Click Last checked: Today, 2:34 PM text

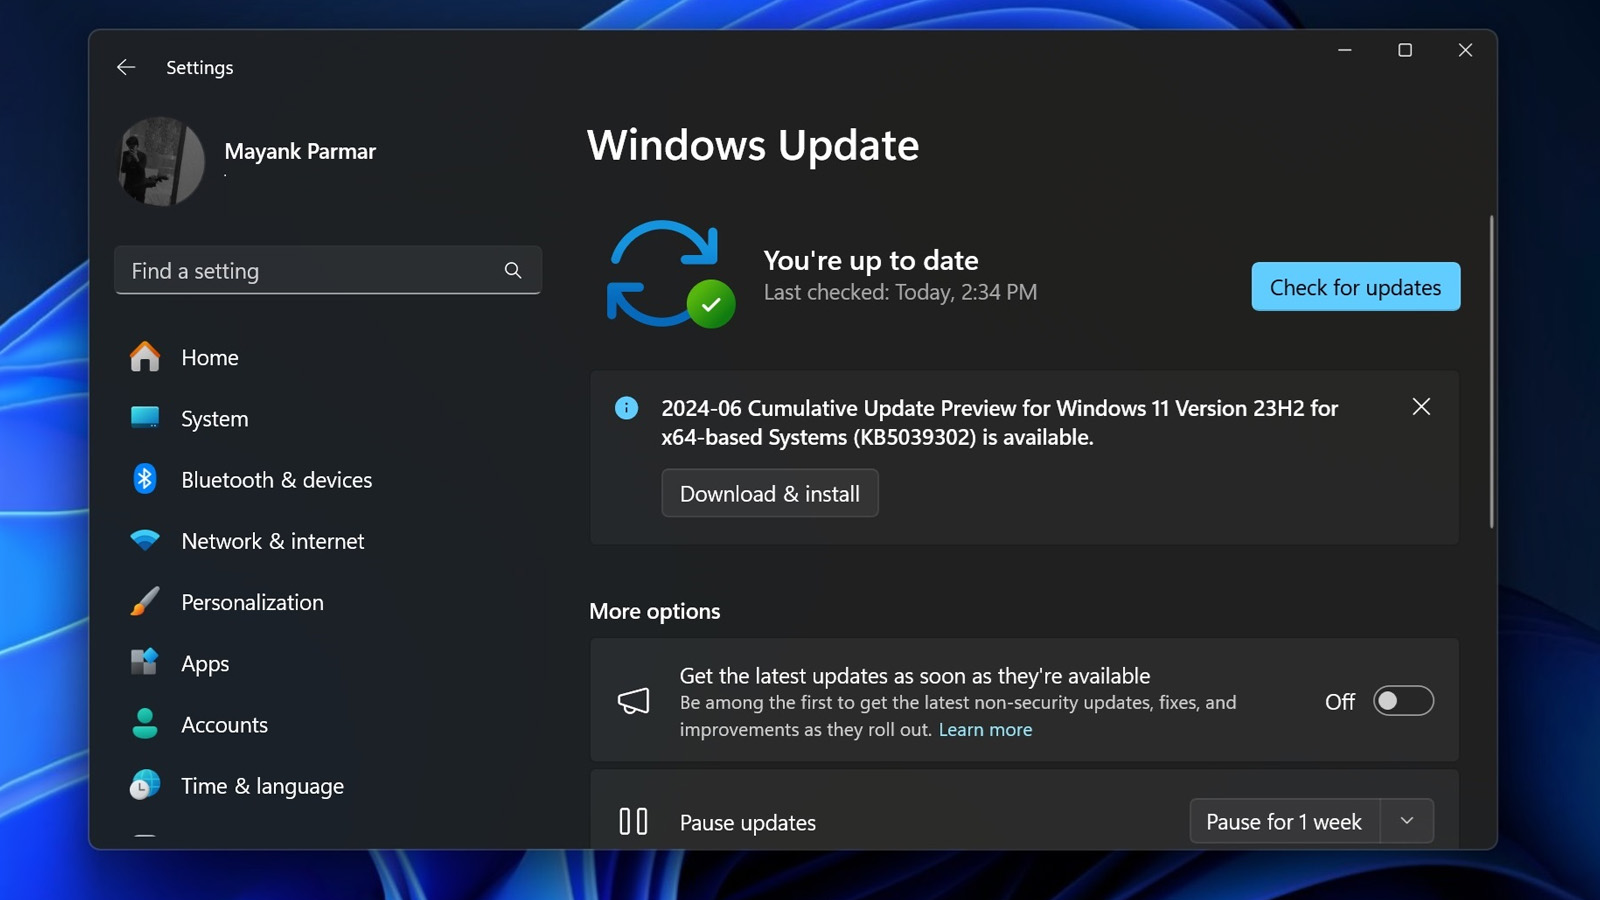[x=900, y=292]
